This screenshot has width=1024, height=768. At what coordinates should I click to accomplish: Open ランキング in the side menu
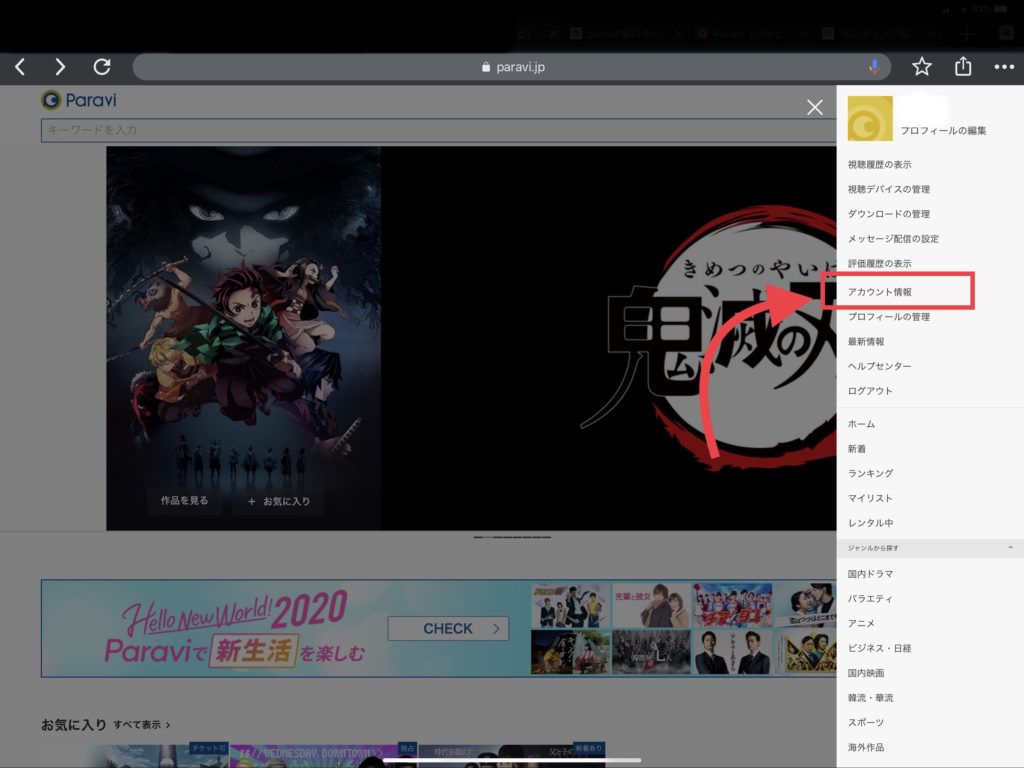point(870,473)
